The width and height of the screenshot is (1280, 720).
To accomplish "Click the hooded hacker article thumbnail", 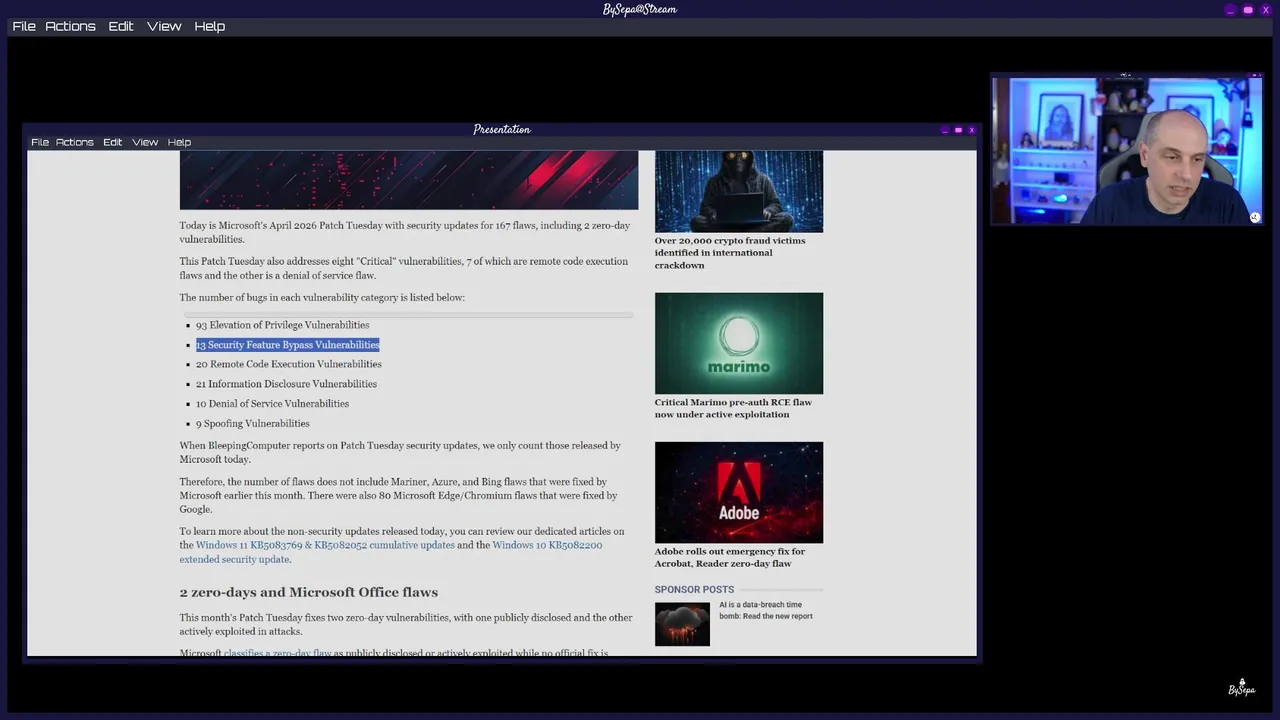I will pyautogui.click(x=739, y=191).
